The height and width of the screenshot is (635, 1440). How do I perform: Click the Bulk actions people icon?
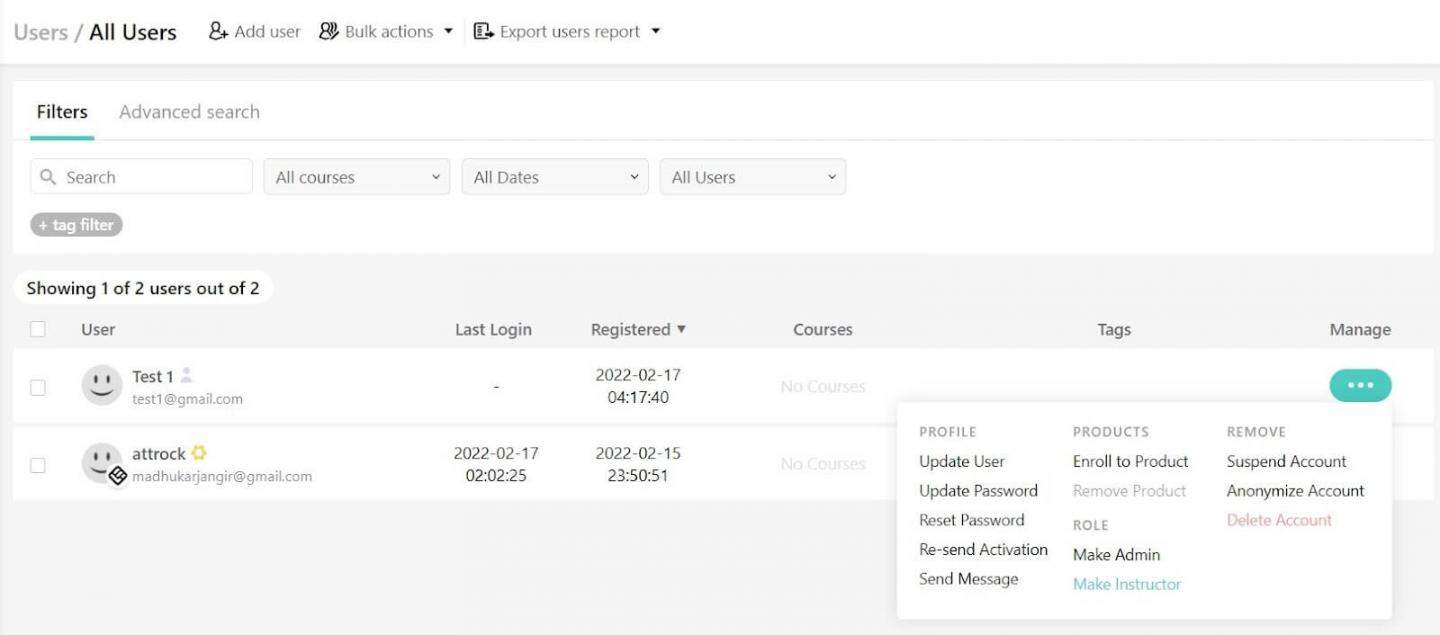coord(329,31)
